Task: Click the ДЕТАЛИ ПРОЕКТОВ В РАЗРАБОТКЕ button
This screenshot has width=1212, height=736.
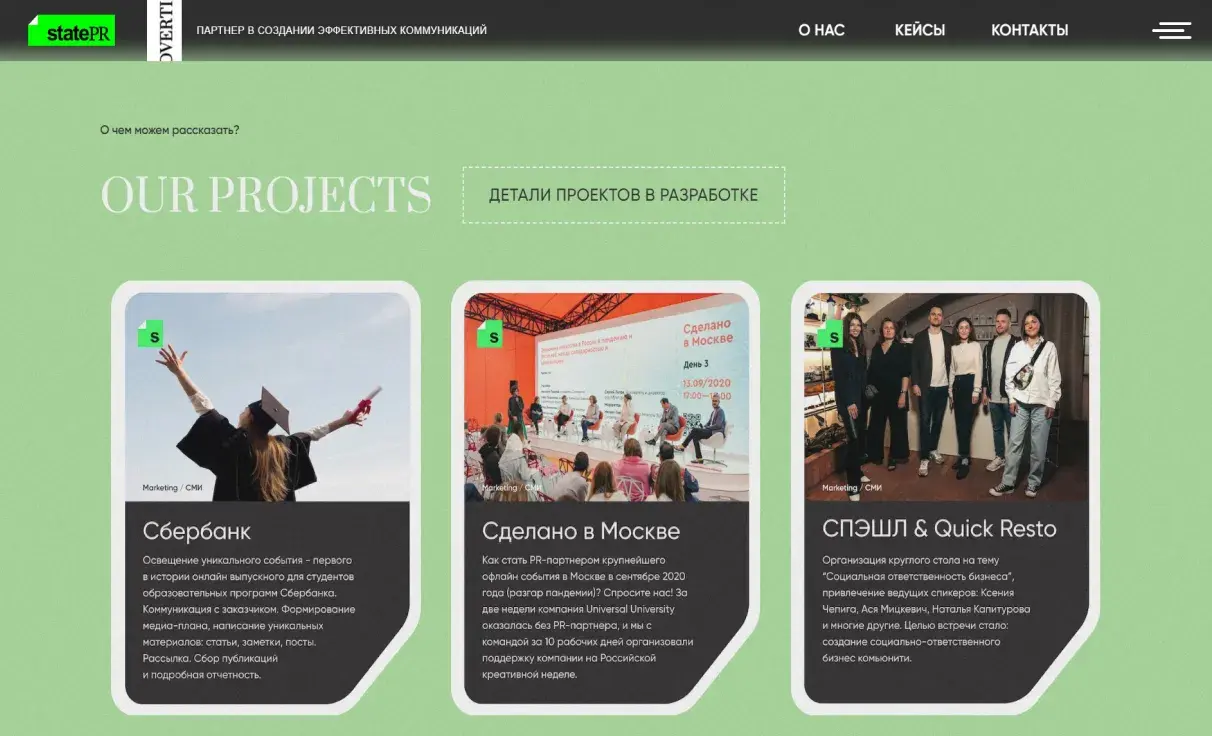Action: pos(624,195)
